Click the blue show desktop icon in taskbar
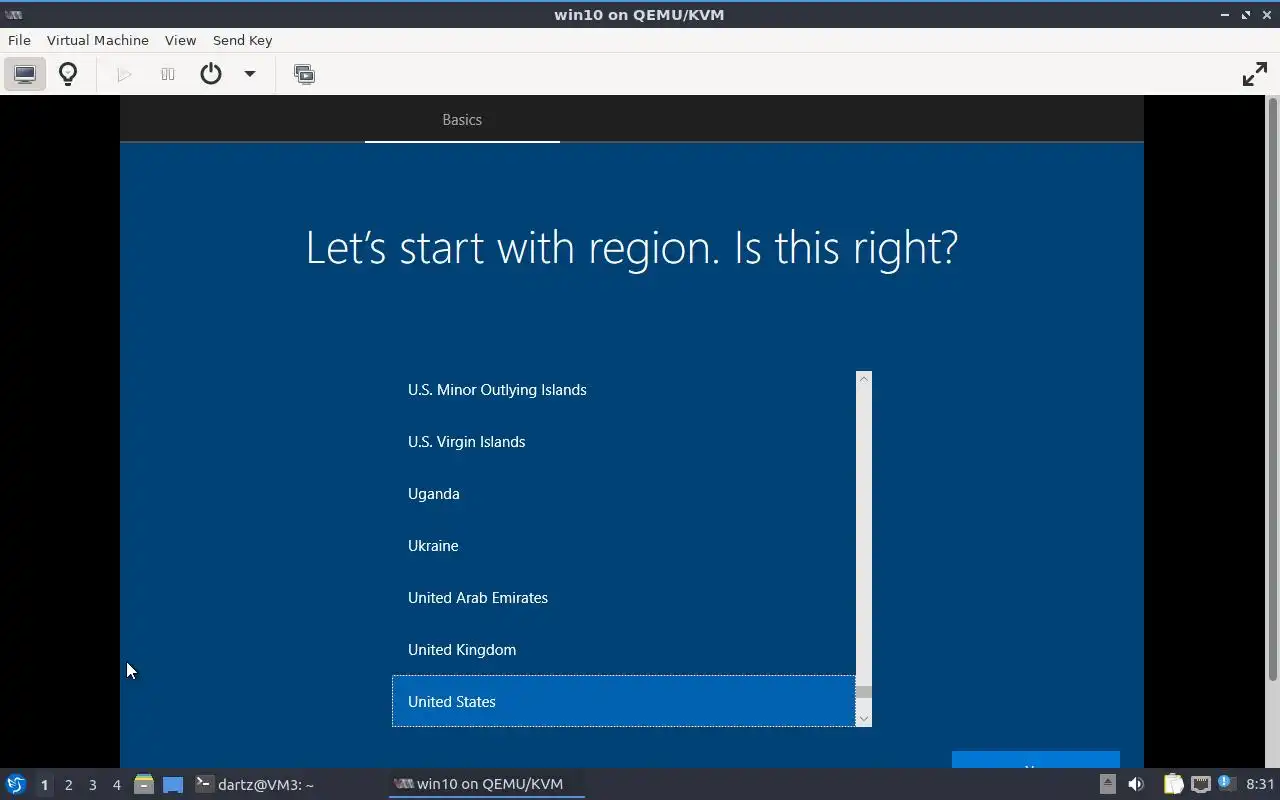 (x=173, y=785)
